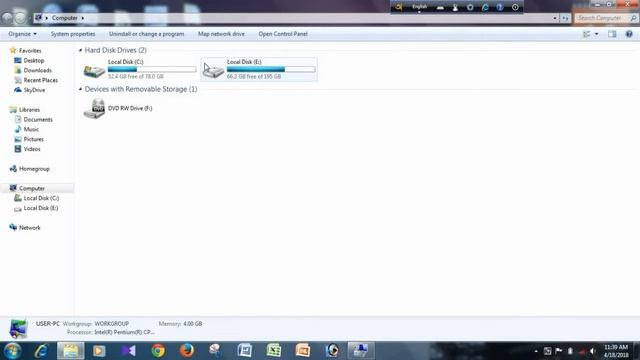
Task: Open address bar history dropdown
Action: pyautogui.click(x=555, y=18)
